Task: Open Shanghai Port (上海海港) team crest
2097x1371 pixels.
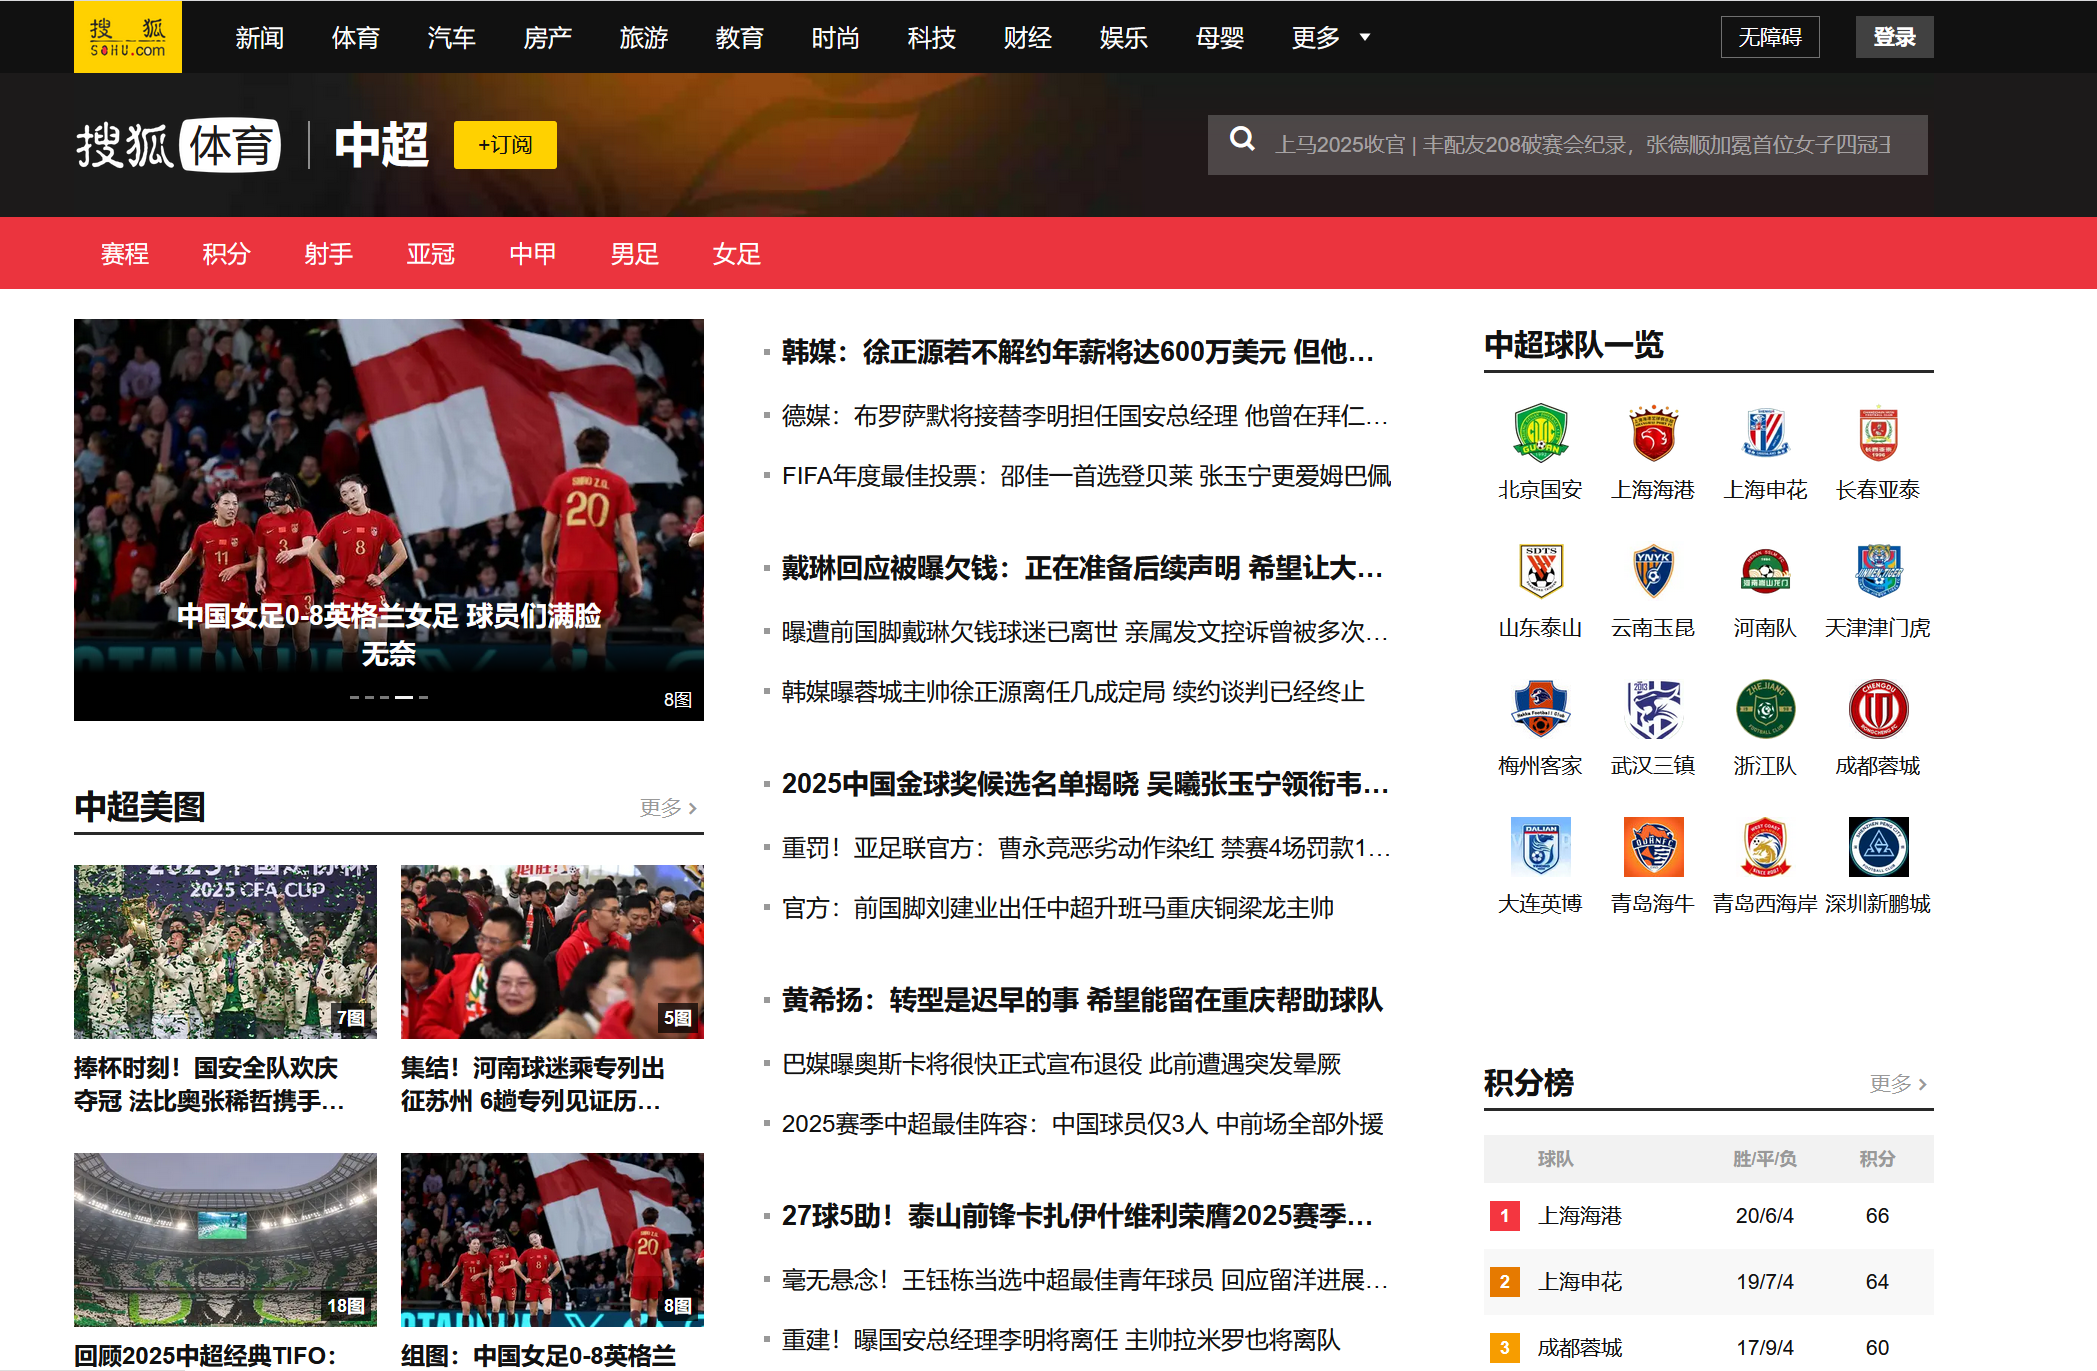Action: point(1653,434)
